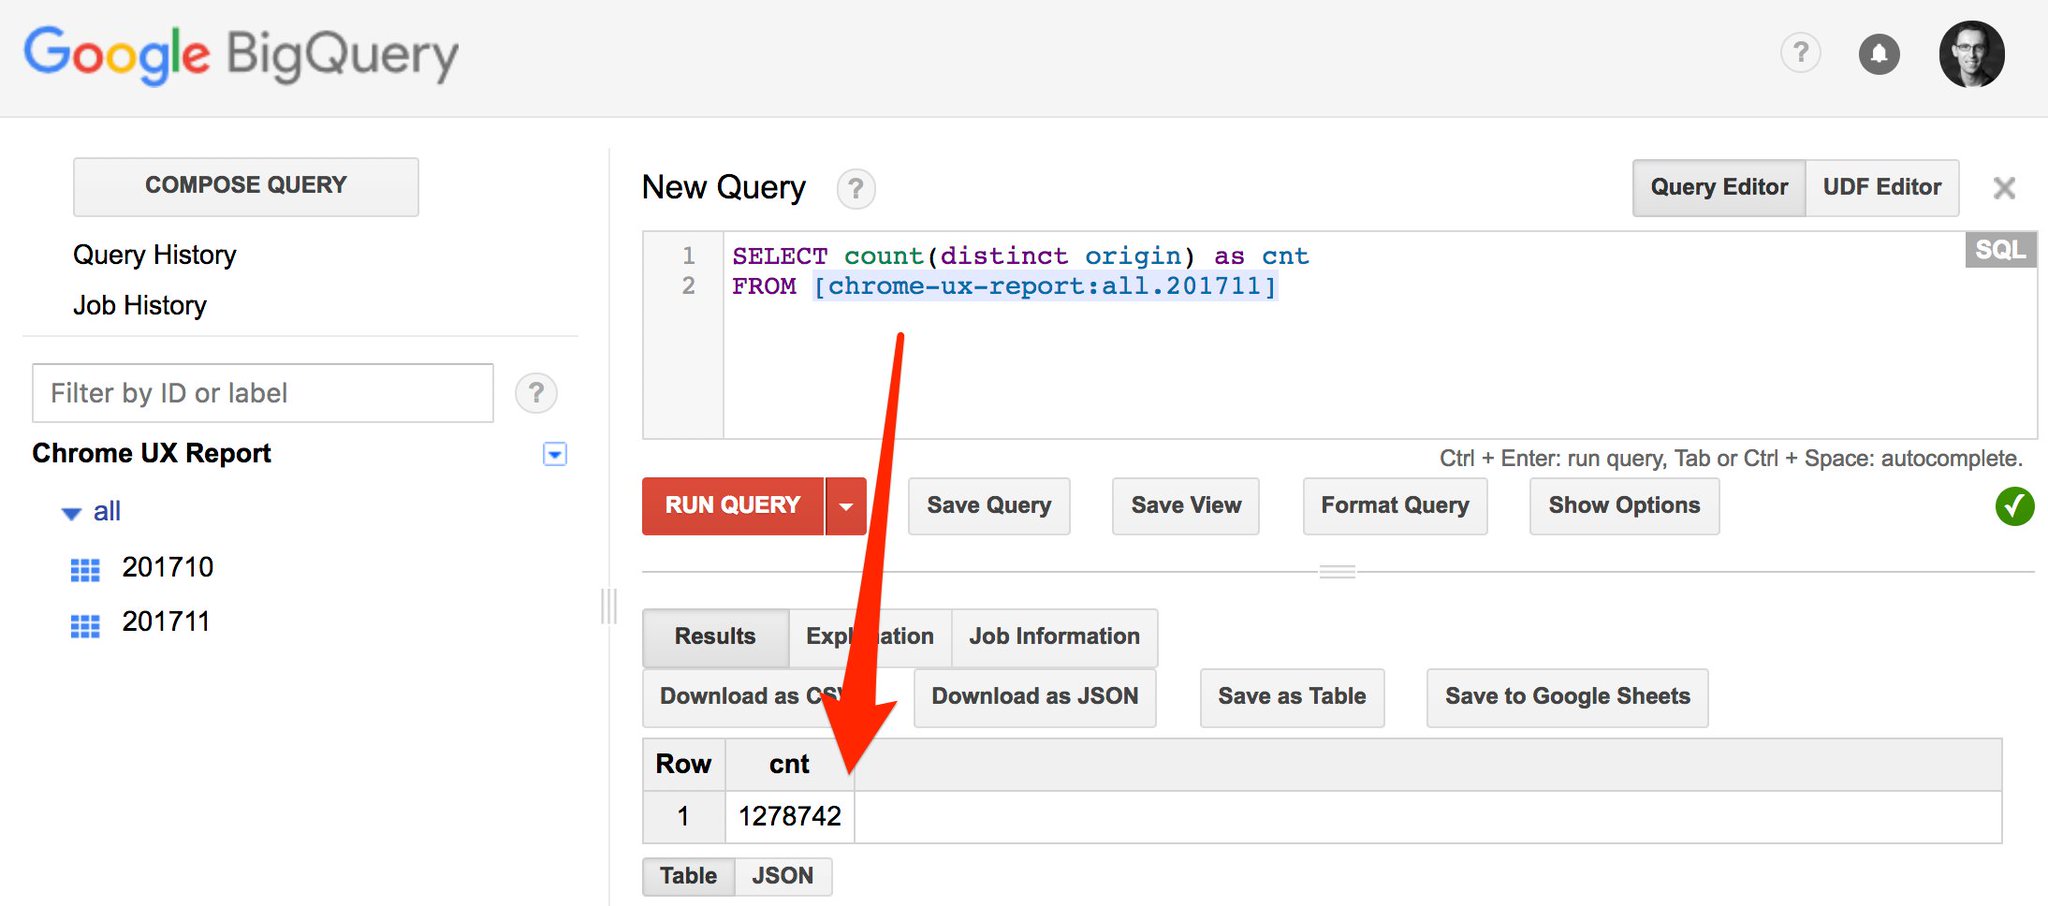Click Save to Google Sheets button

tap(1567, 697)
